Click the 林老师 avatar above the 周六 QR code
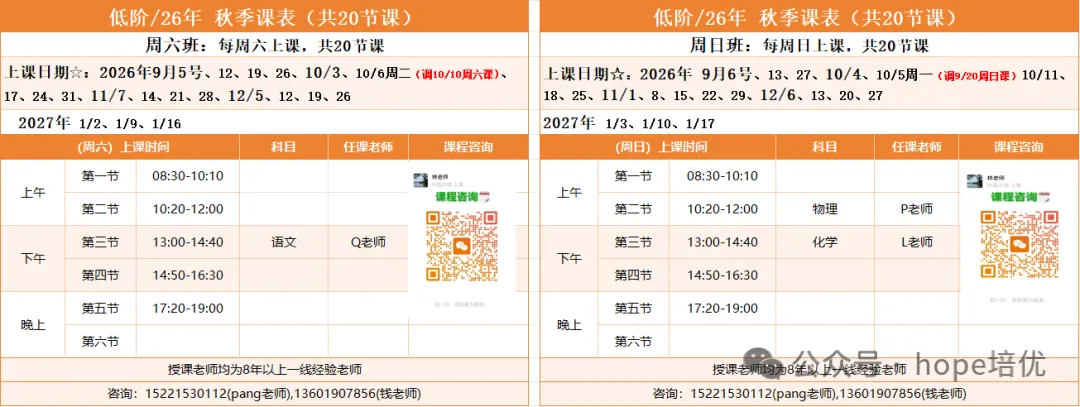1080x407 pixels. pos(420,180)
